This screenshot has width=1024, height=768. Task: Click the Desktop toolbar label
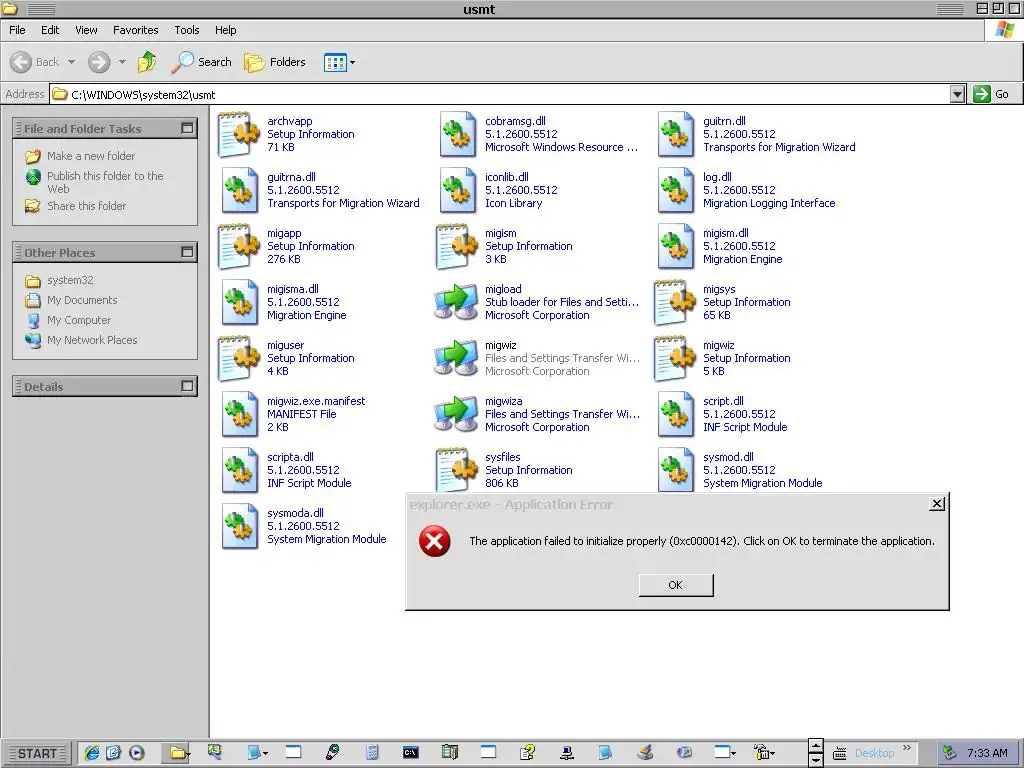coord(874,753)
